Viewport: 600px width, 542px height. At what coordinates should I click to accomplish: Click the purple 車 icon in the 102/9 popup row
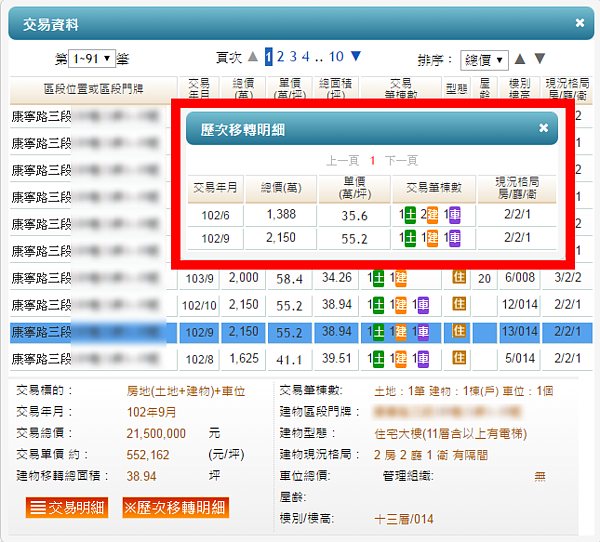455,238
